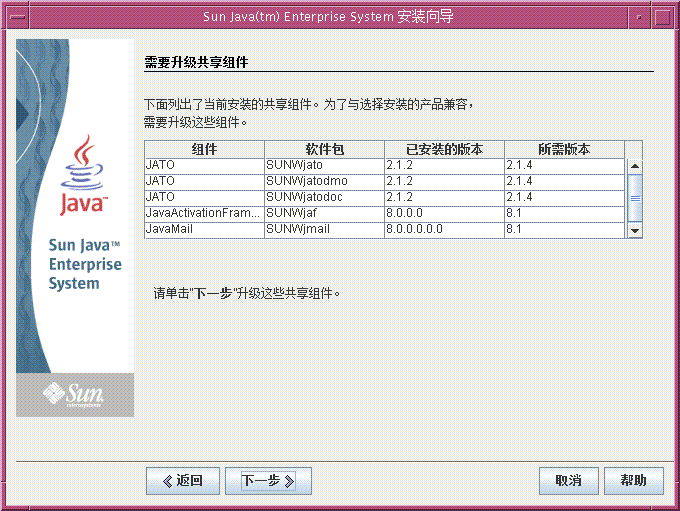This screenshot has width=680, height=511.
Task: Click the table scrollbar down arrow
Action: 635,231
